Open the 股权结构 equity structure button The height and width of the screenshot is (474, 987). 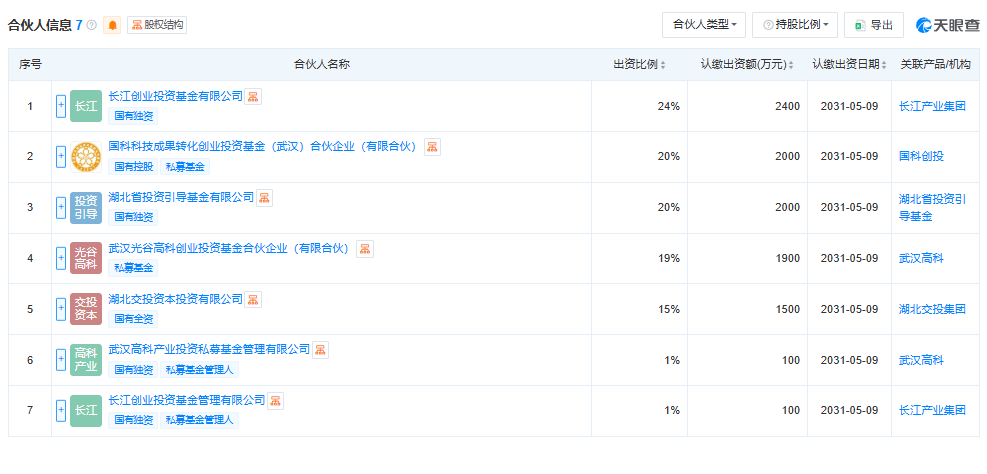pos(157,25)
